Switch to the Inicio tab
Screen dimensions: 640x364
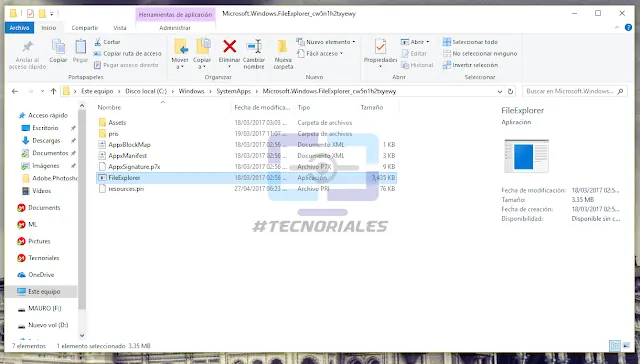[49, 28]
